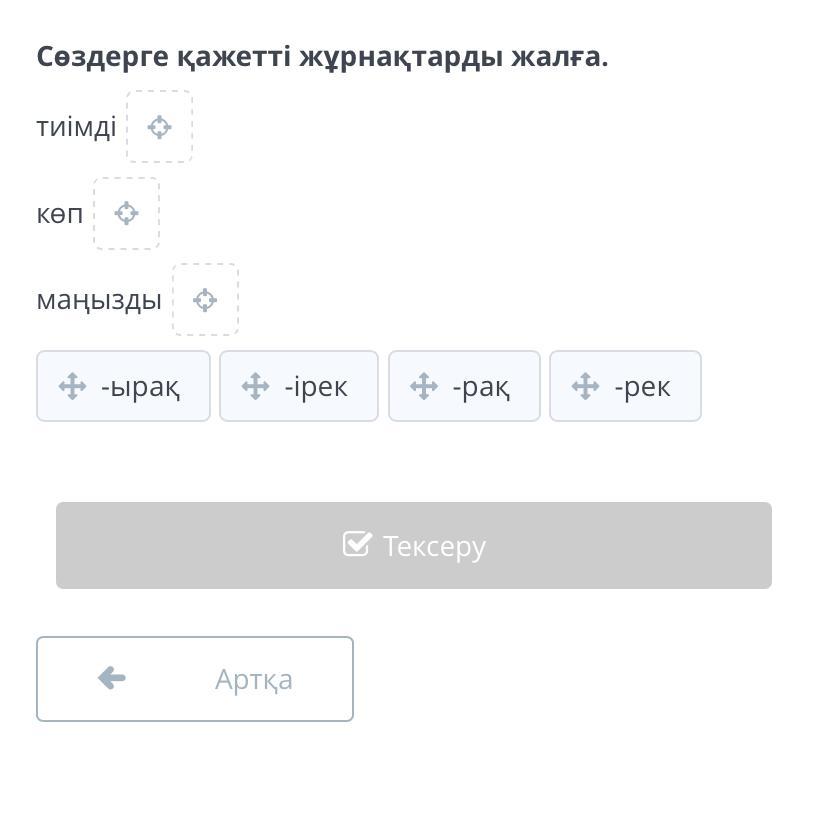Click the move handle on -рек tile
Screen dimensions: 828x828
pyautogui.click(x=585, y=386)
